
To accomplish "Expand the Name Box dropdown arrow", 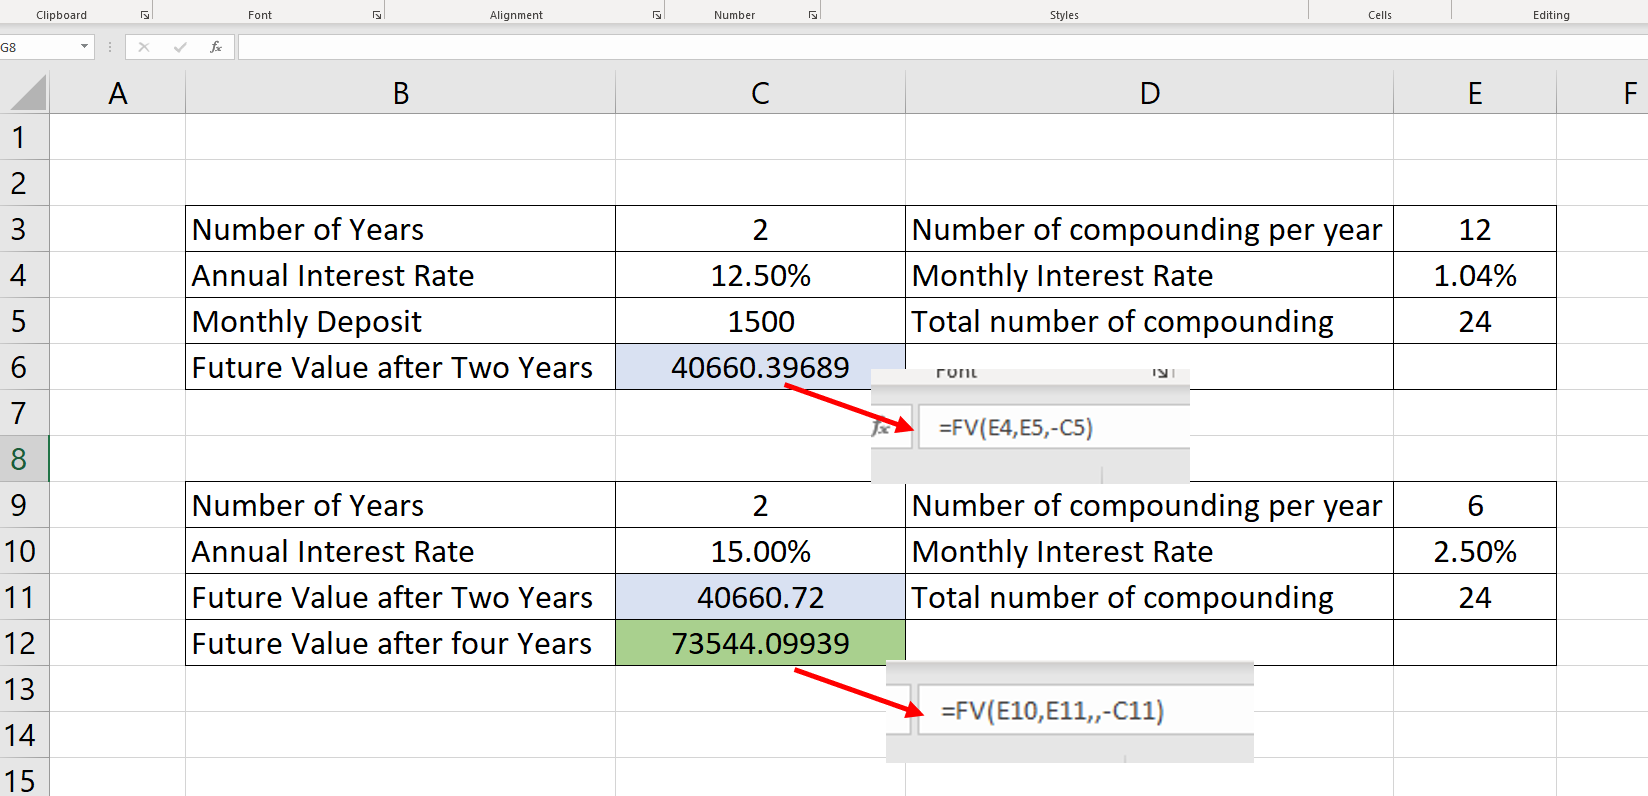I will click(84, 47).
